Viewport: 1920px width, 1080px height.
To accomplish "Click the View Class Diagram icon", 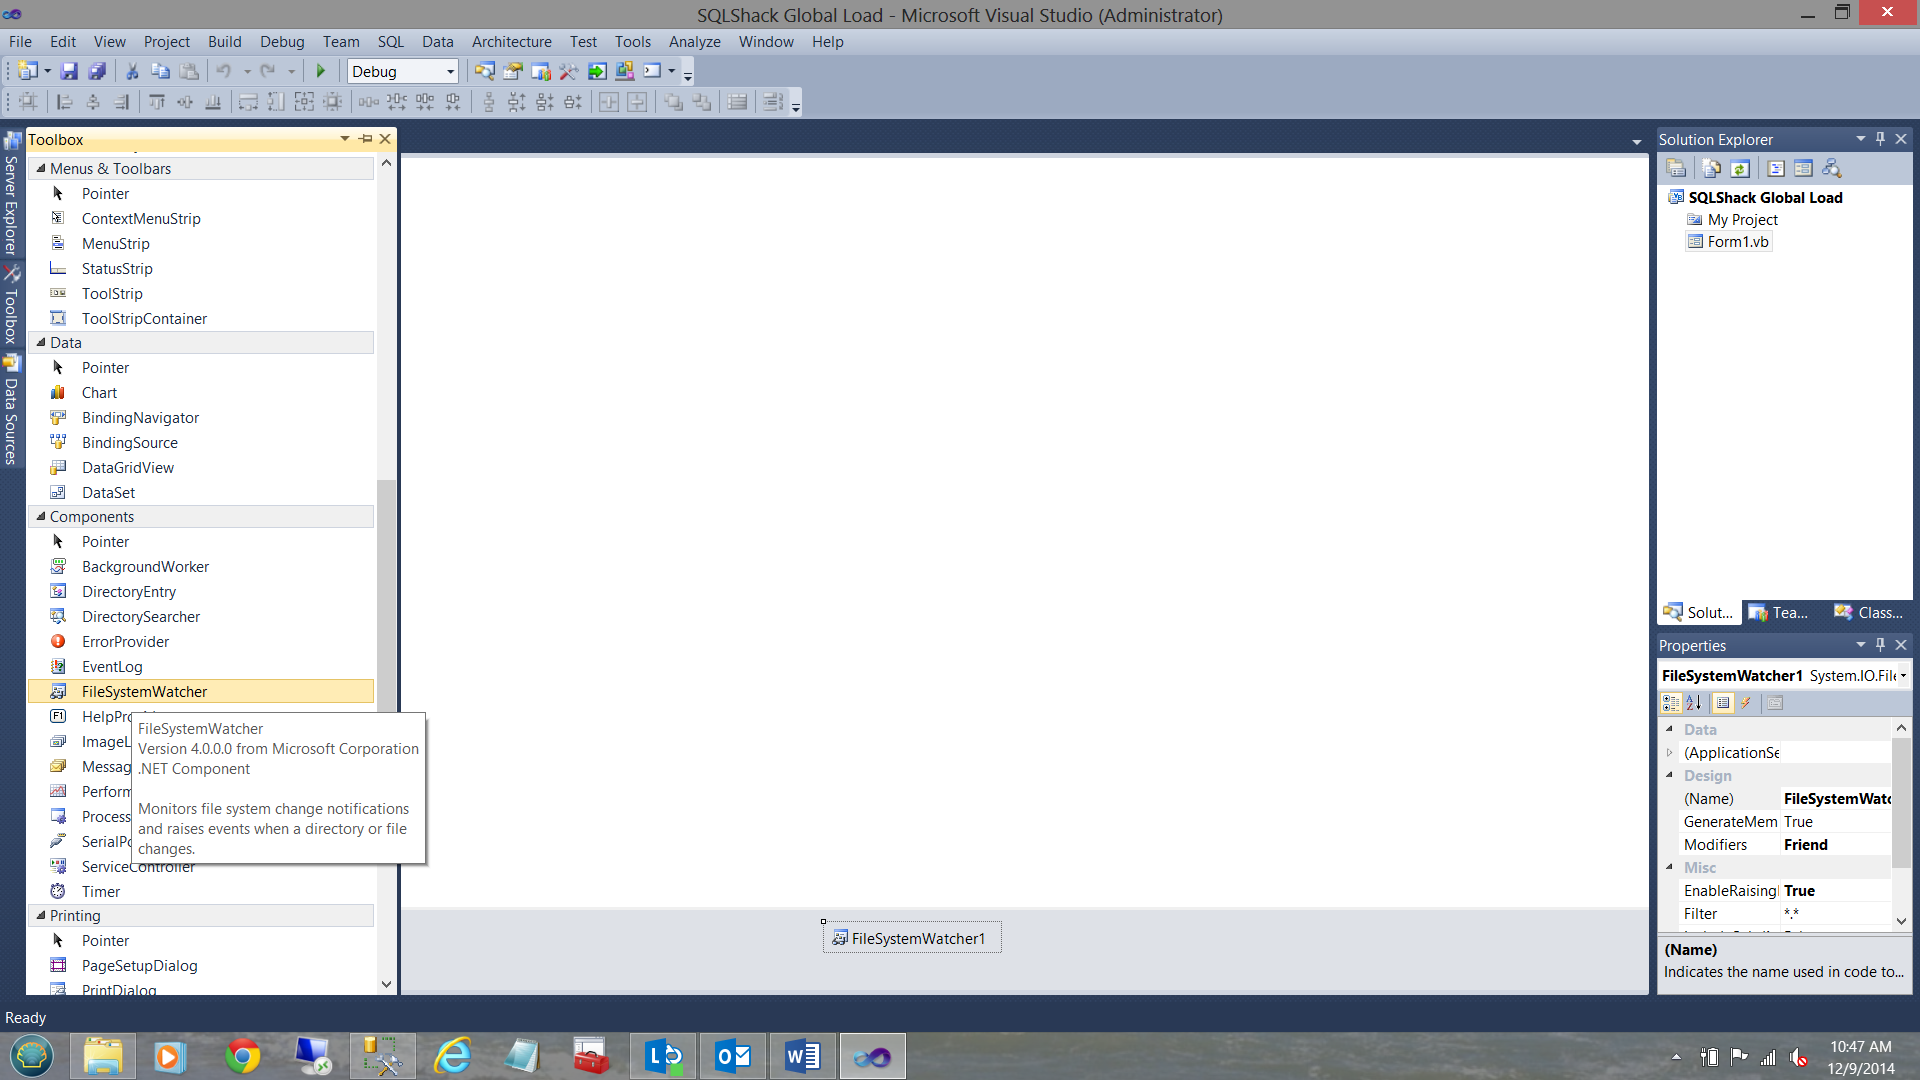I will coord(1832,168).
